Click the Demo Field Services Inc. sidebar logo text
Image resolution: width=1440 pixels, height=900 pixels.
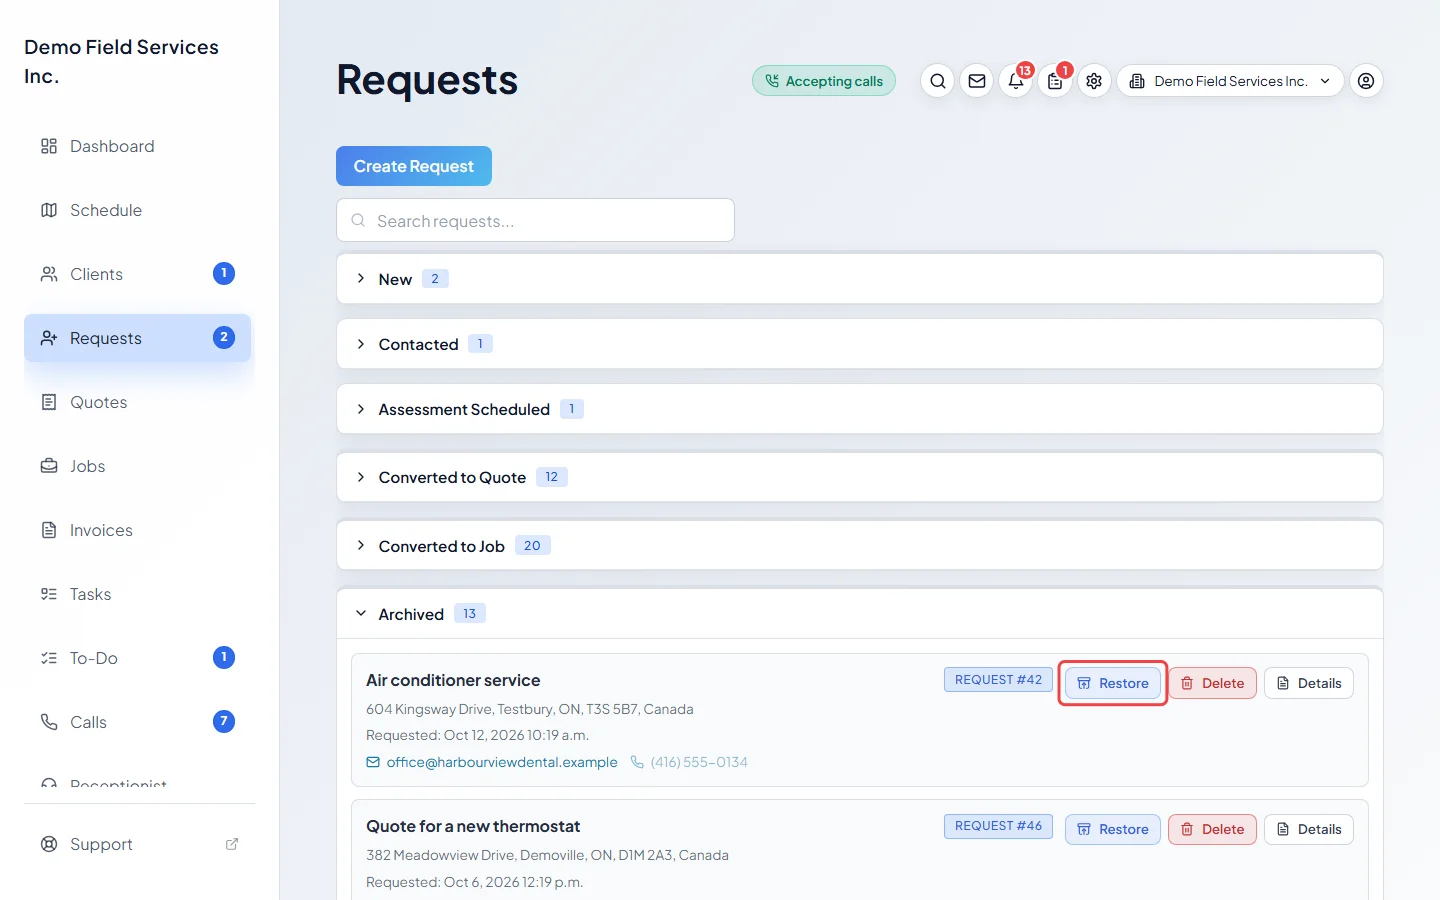click(x=121, y=61)
